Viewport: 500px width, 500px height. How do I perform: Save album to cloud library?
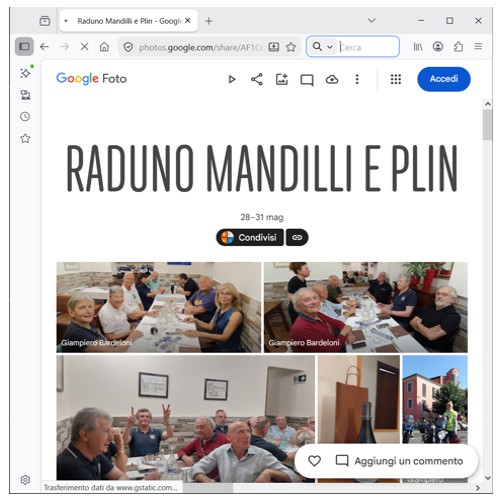(x=332, y=79)
